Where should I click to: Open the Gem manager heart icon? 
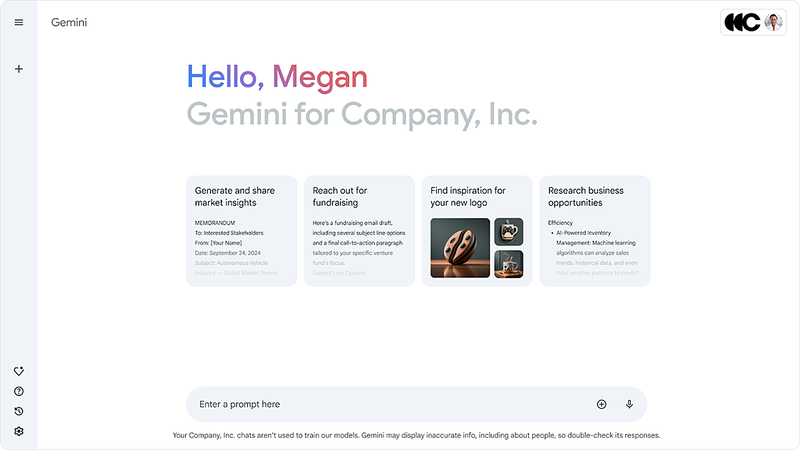coord(19,371)
